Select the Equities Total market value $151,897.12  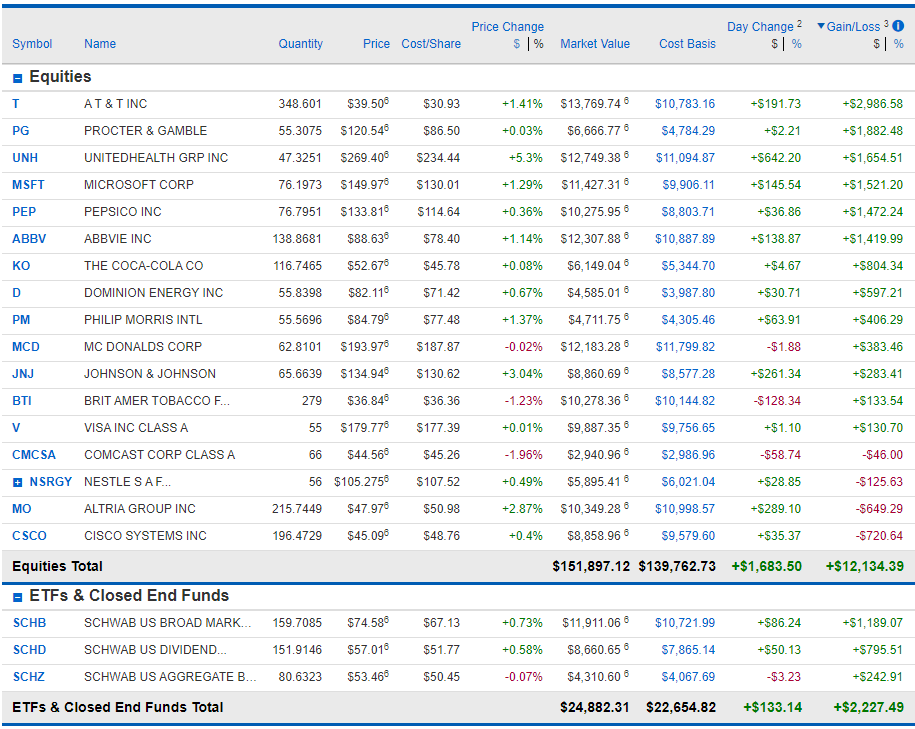click(x=591, y=566)
